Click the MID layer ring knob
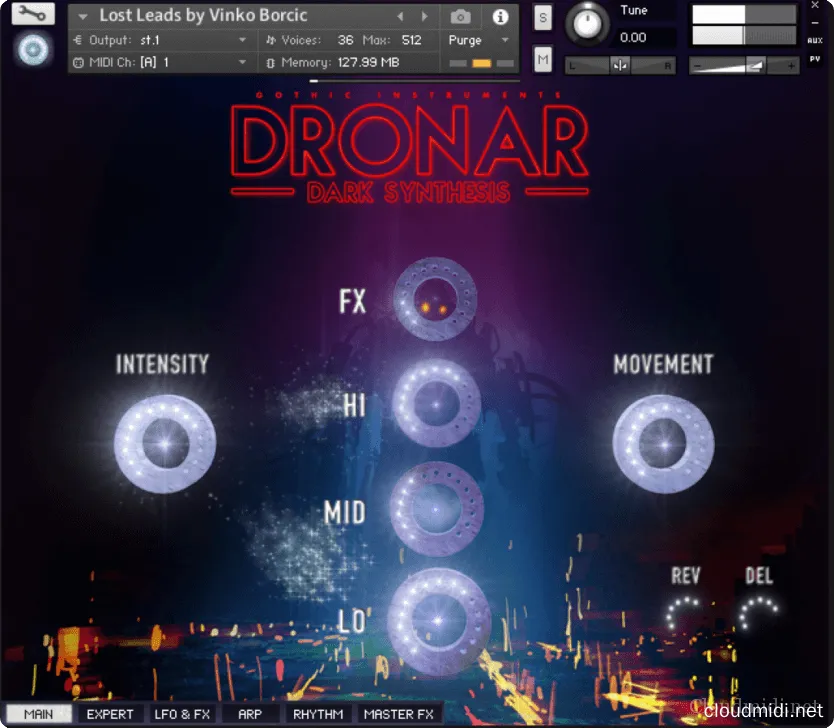834x728 pixels. pos(436,509)
